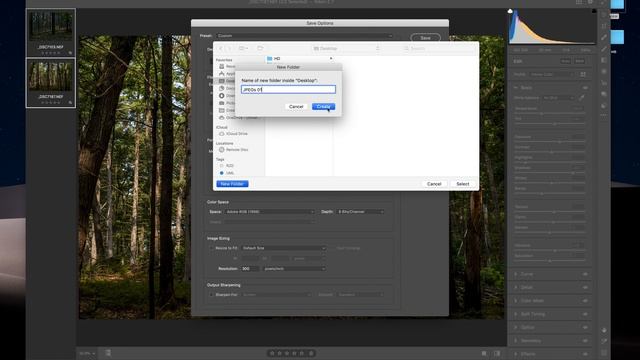
Task: Click Select in the file browser dialog
Action: (462, 184)
